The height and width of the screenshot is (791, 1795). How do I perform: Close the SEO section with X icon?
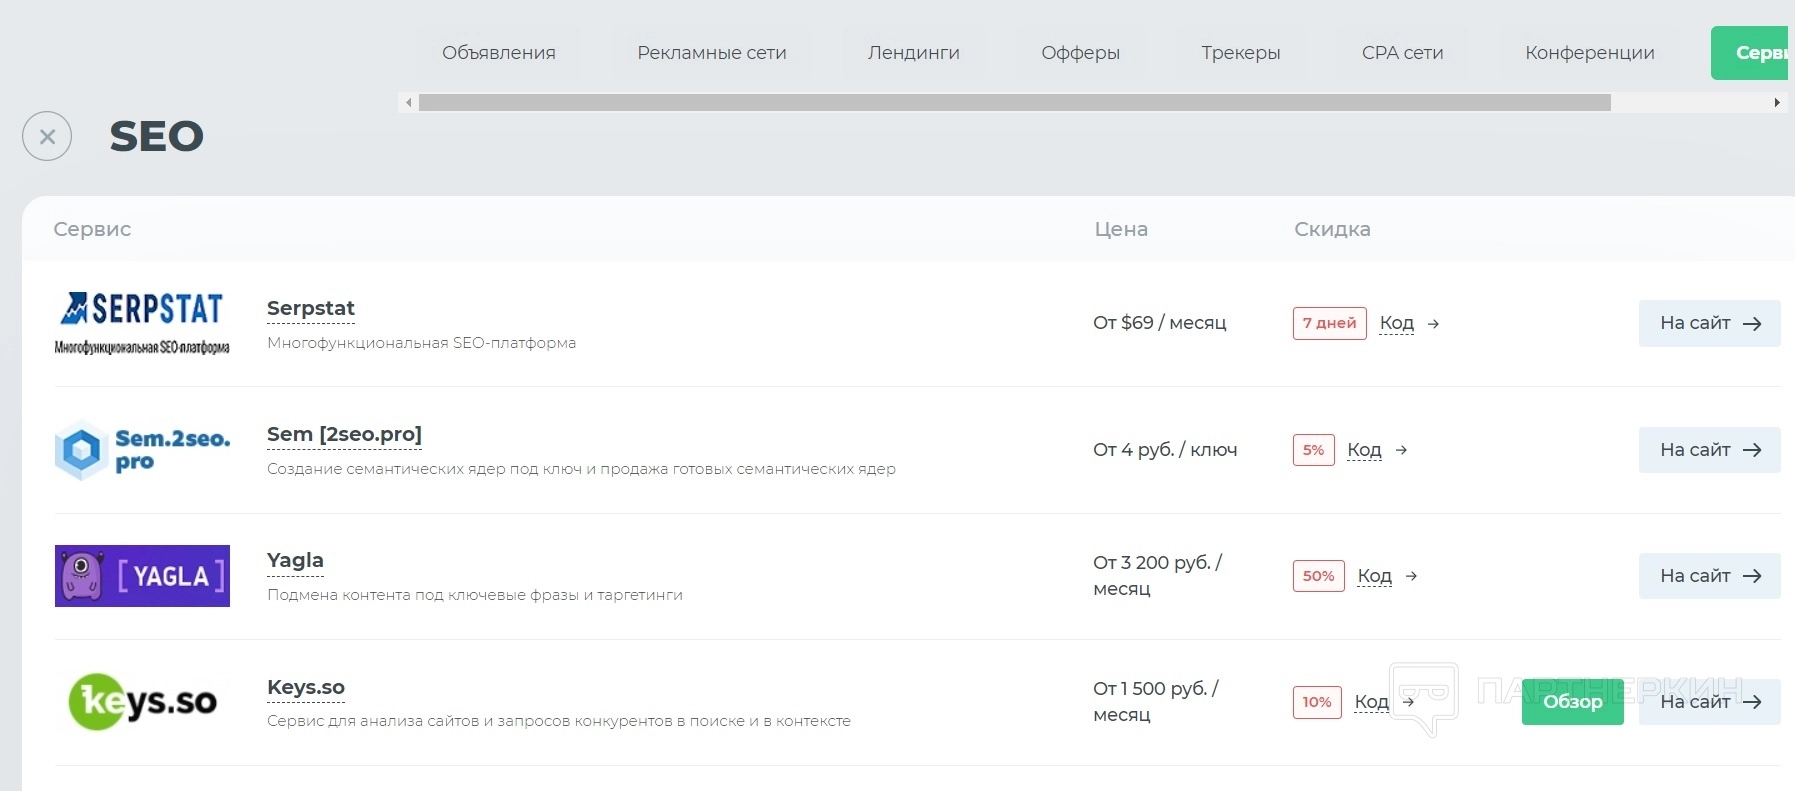[x=47, y=136]
